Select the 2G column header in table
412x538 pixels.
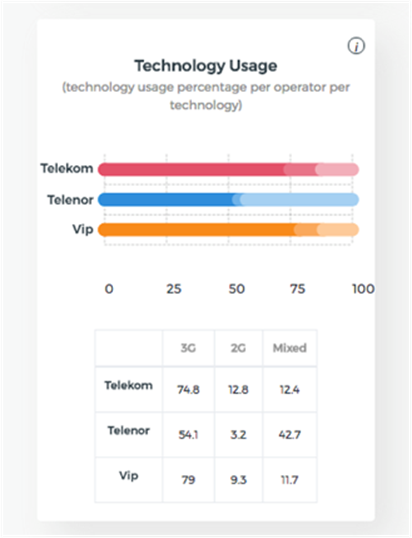(x=238, y=348)
